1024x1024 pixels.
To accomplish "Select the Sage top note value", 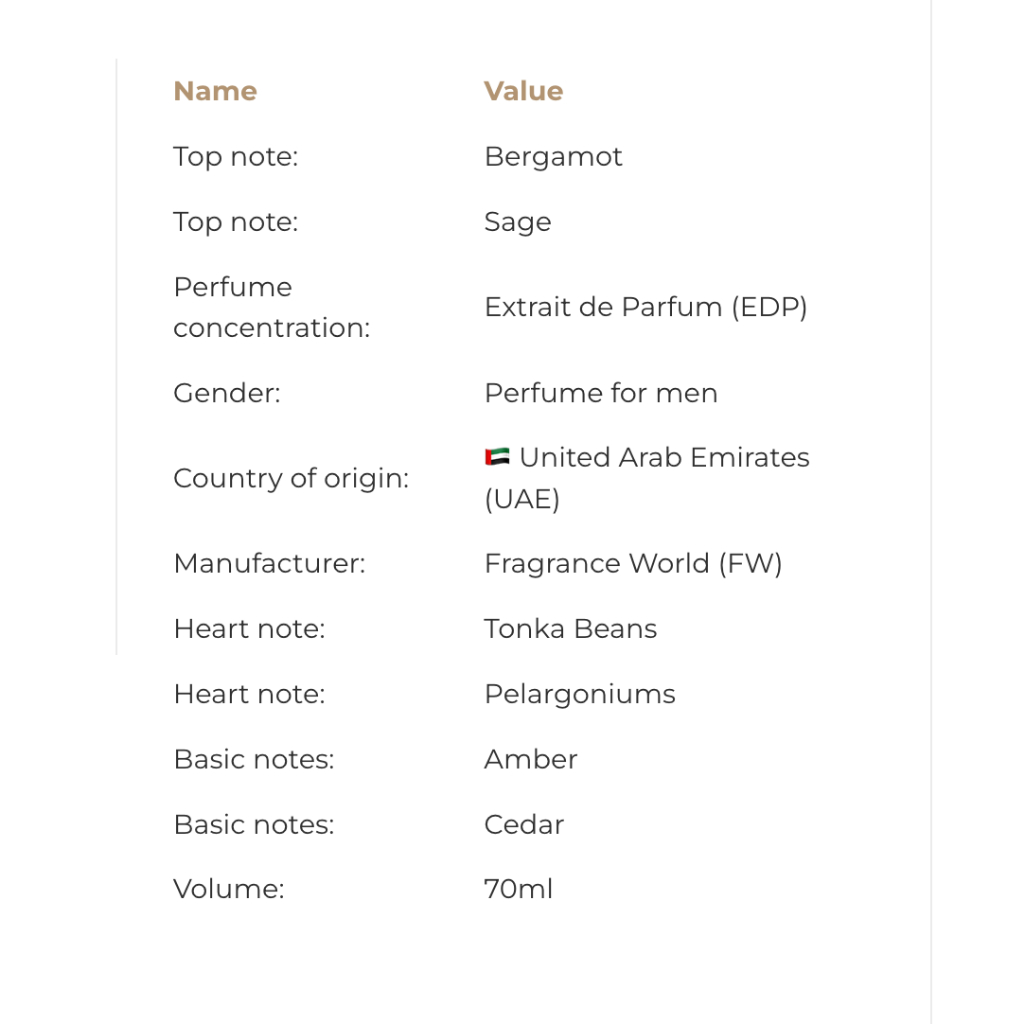I will click(517, 222).
